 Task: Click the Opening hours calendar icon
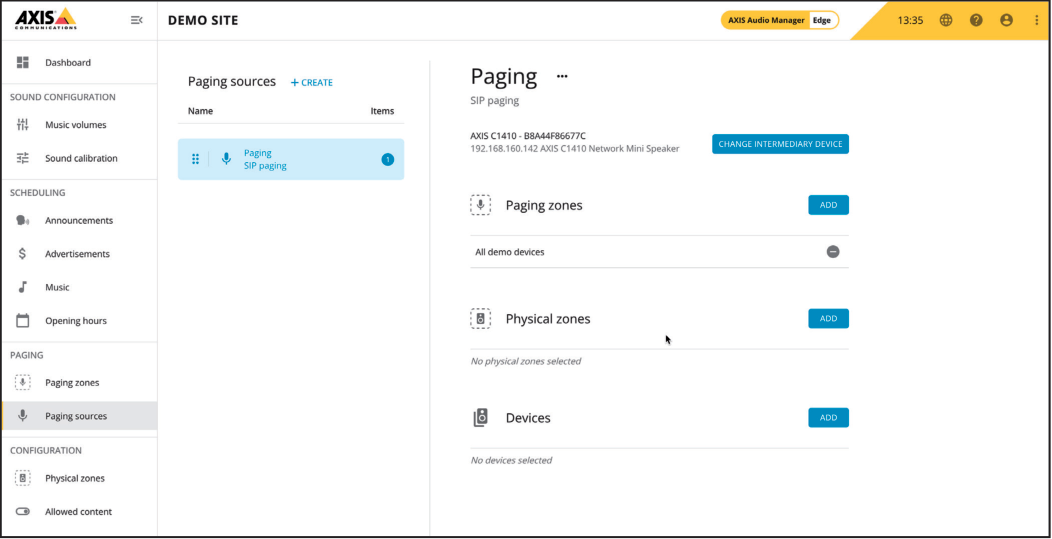pos(23,320)
